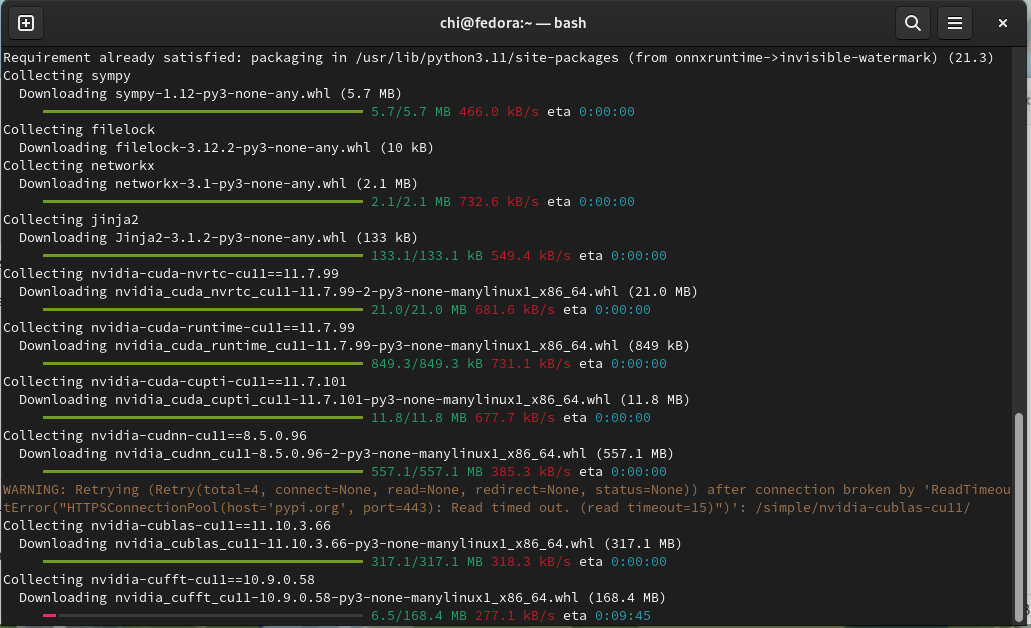Click the title 'chi@fedora:~ — bash'
Viewport: 1031px width, 628px height.
513,23
